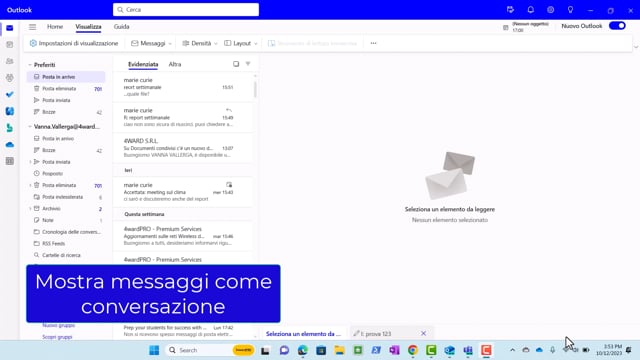Image resolution: width=640 pixels, height=360 pixels.
Task: Click the three-dots more options in ribbon
Action: [x=373, y=43]
